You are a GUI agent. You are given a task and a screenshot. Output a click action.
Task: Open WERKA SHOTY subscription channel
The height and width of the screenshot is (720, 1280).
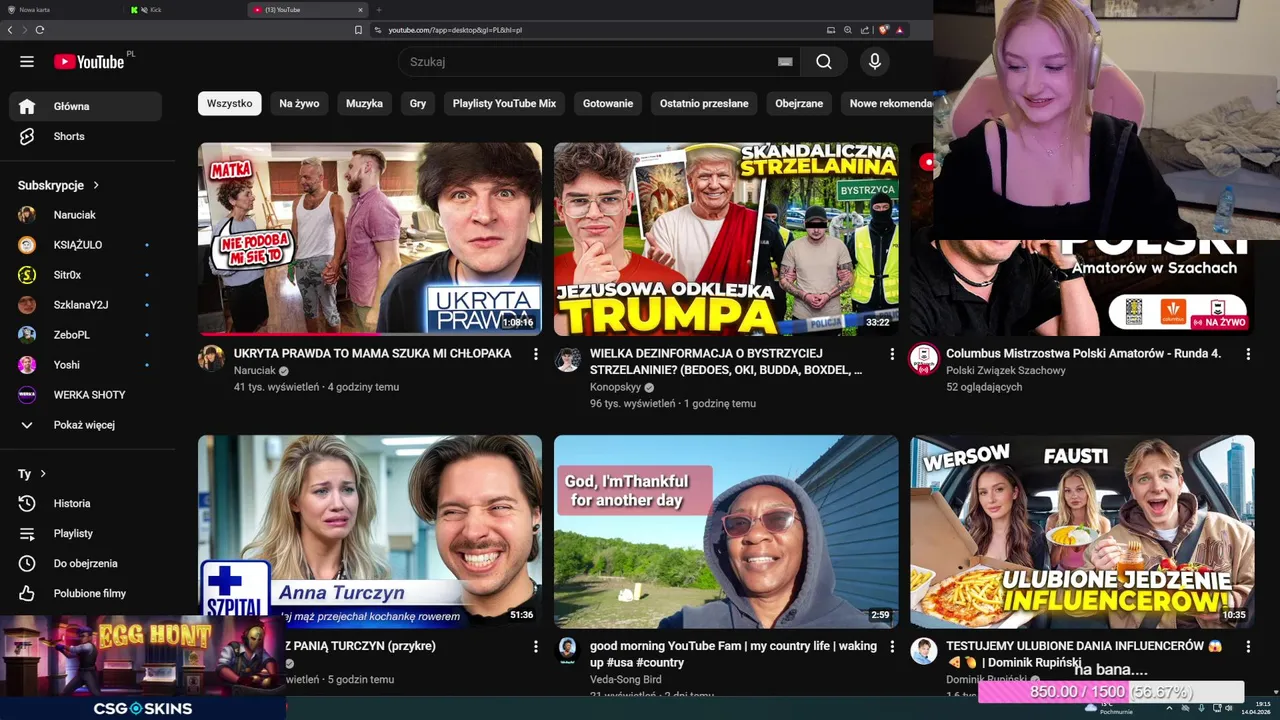coord(85,395)
